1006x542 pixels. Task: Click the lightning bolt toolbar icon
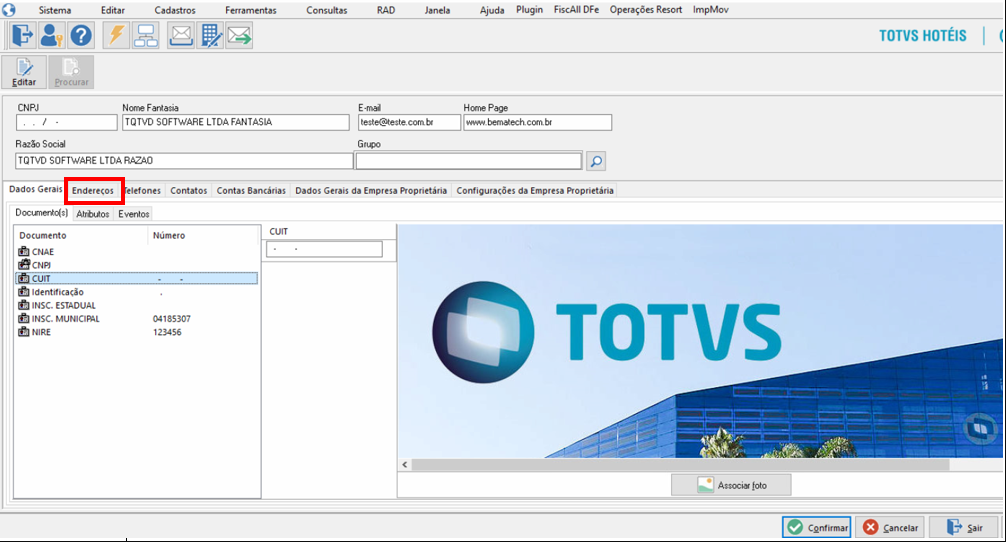[x=116, y=35]
